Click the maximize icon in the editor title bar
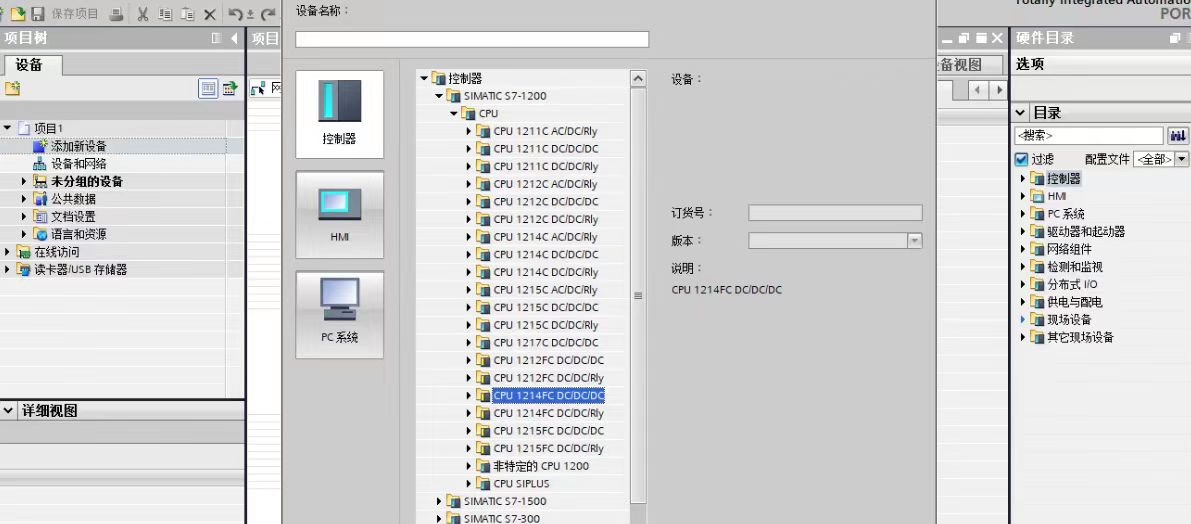 [981, 38]
